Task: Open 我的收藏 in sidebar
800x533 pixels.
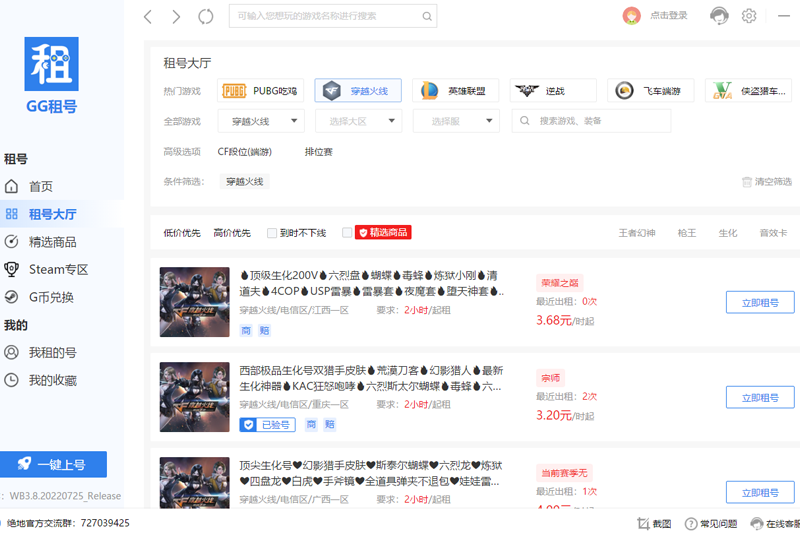Action: point(52,380)
